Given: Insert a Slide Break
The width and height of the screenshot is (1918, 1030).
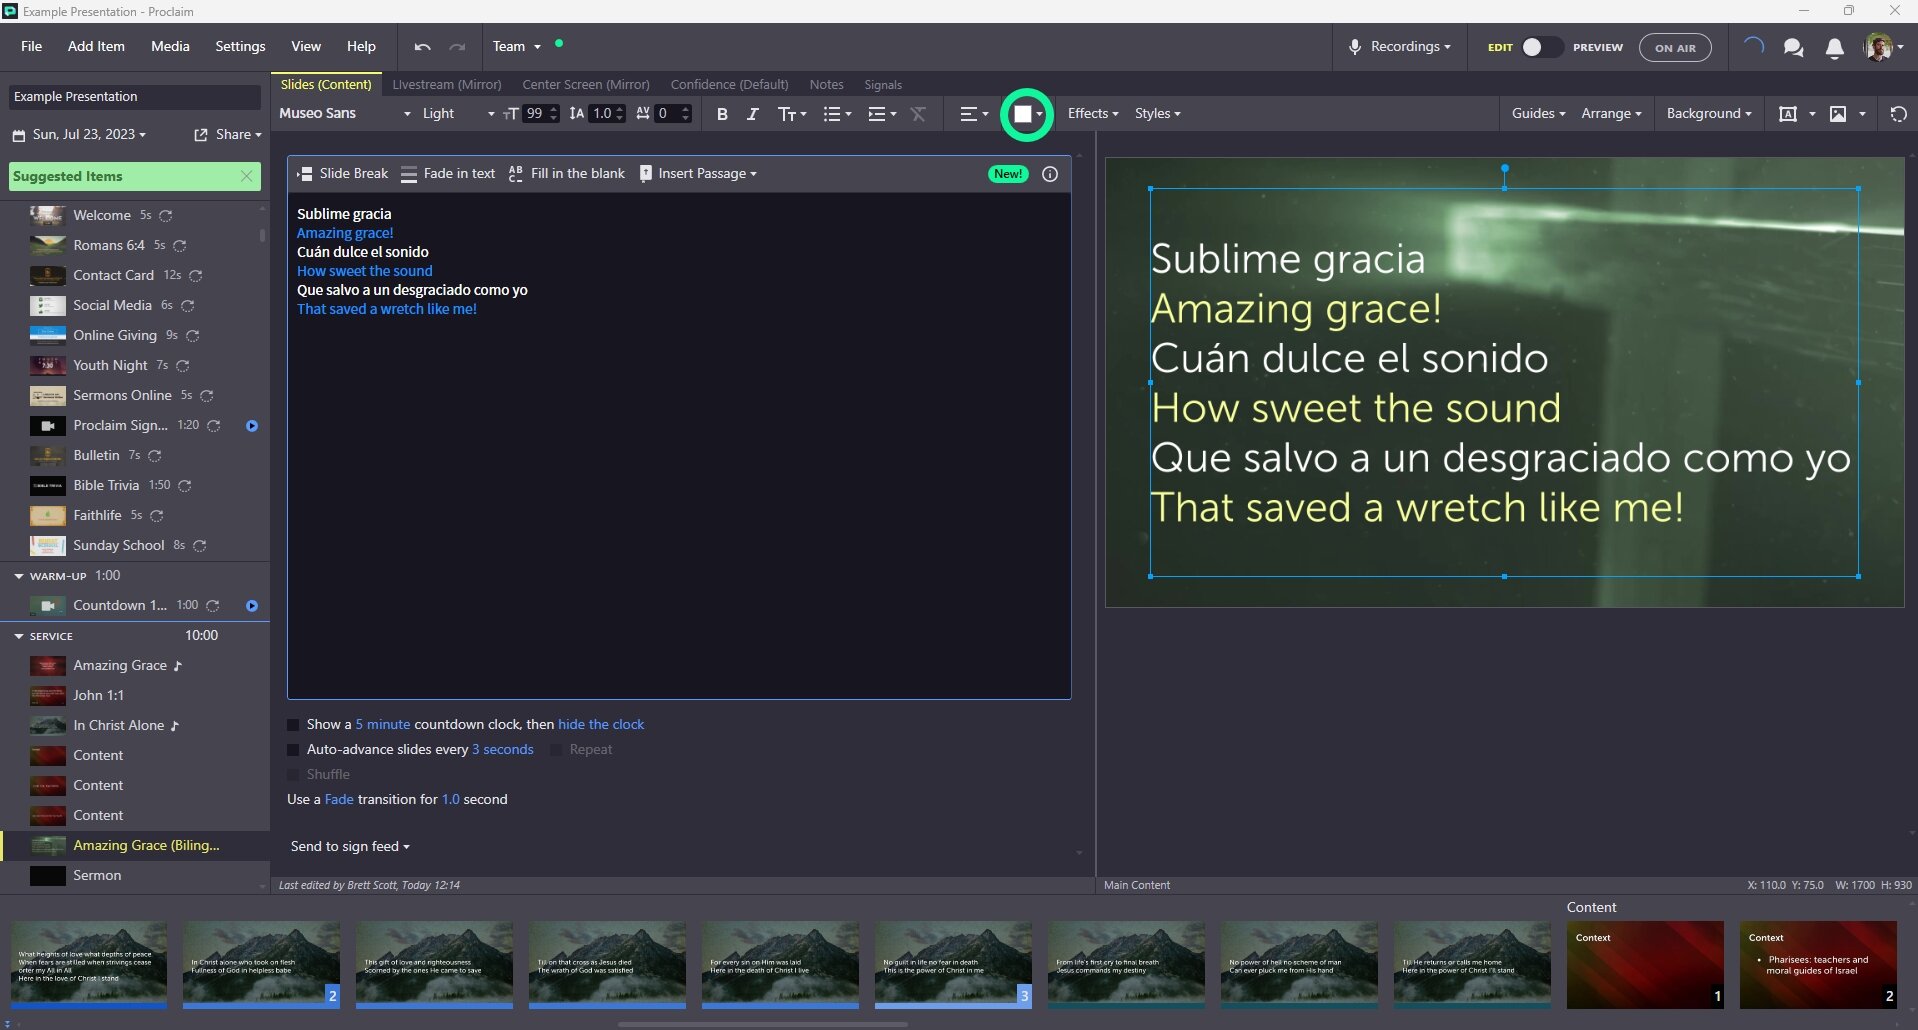Looking at the screenshot, I should 343,174.
